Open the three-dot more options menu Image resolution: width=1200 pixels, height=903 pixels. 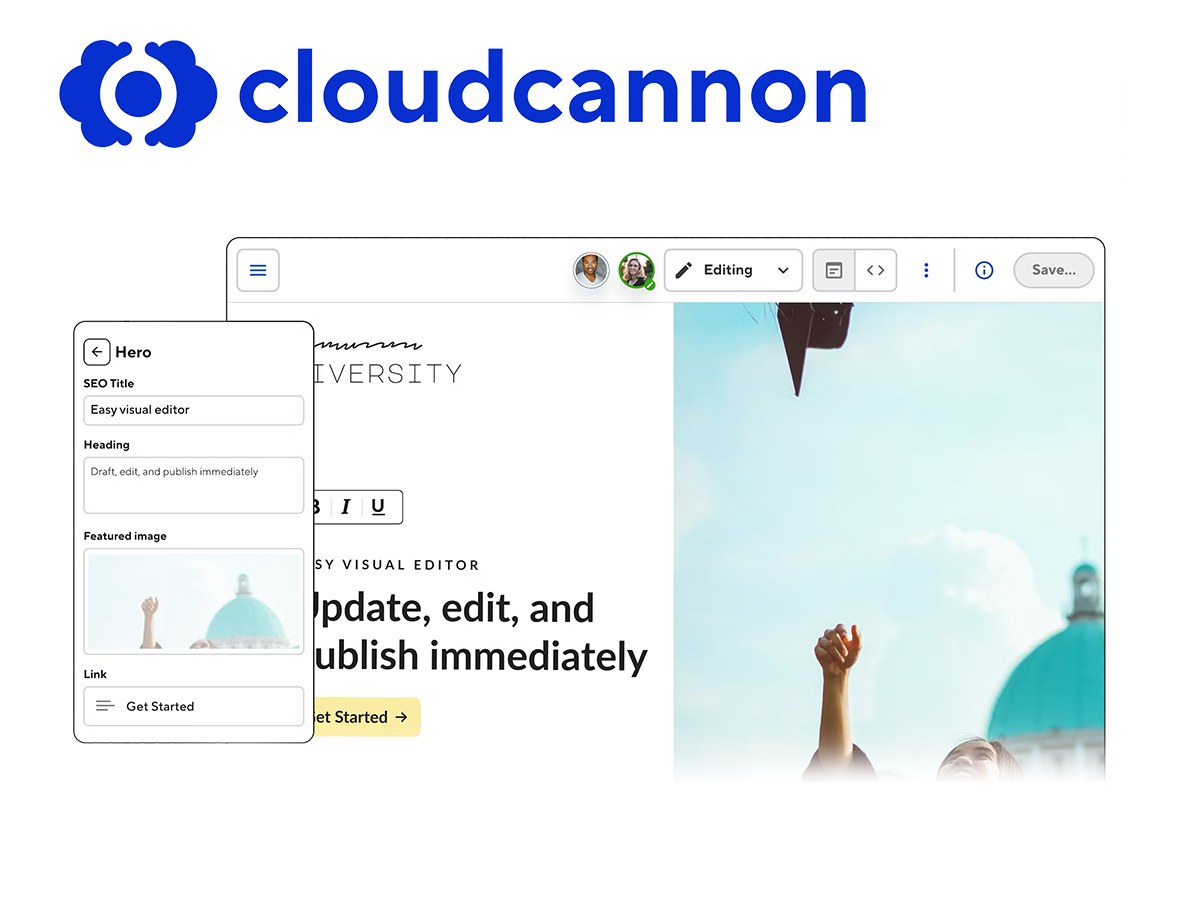(926, 270)
